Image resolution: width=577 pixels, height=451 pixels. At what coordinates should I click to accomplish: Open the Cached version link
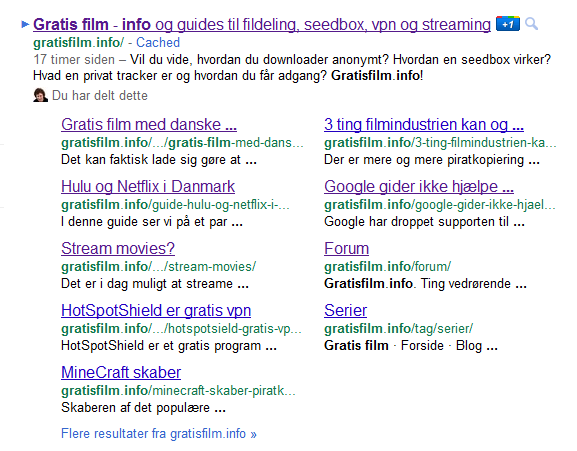tap(158, 42)
